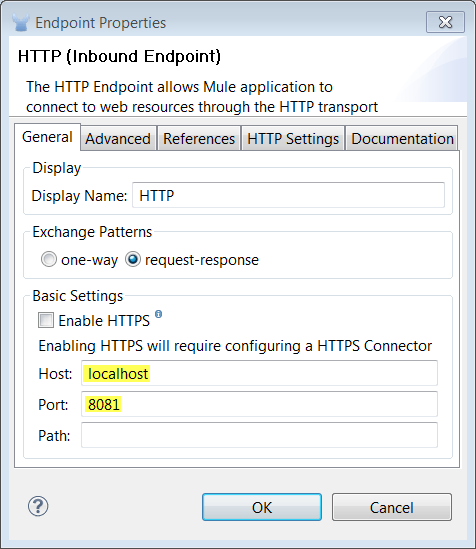Click the 'Port:' label
Viewport: 476px width, 549px height.
tap(53, 405)
